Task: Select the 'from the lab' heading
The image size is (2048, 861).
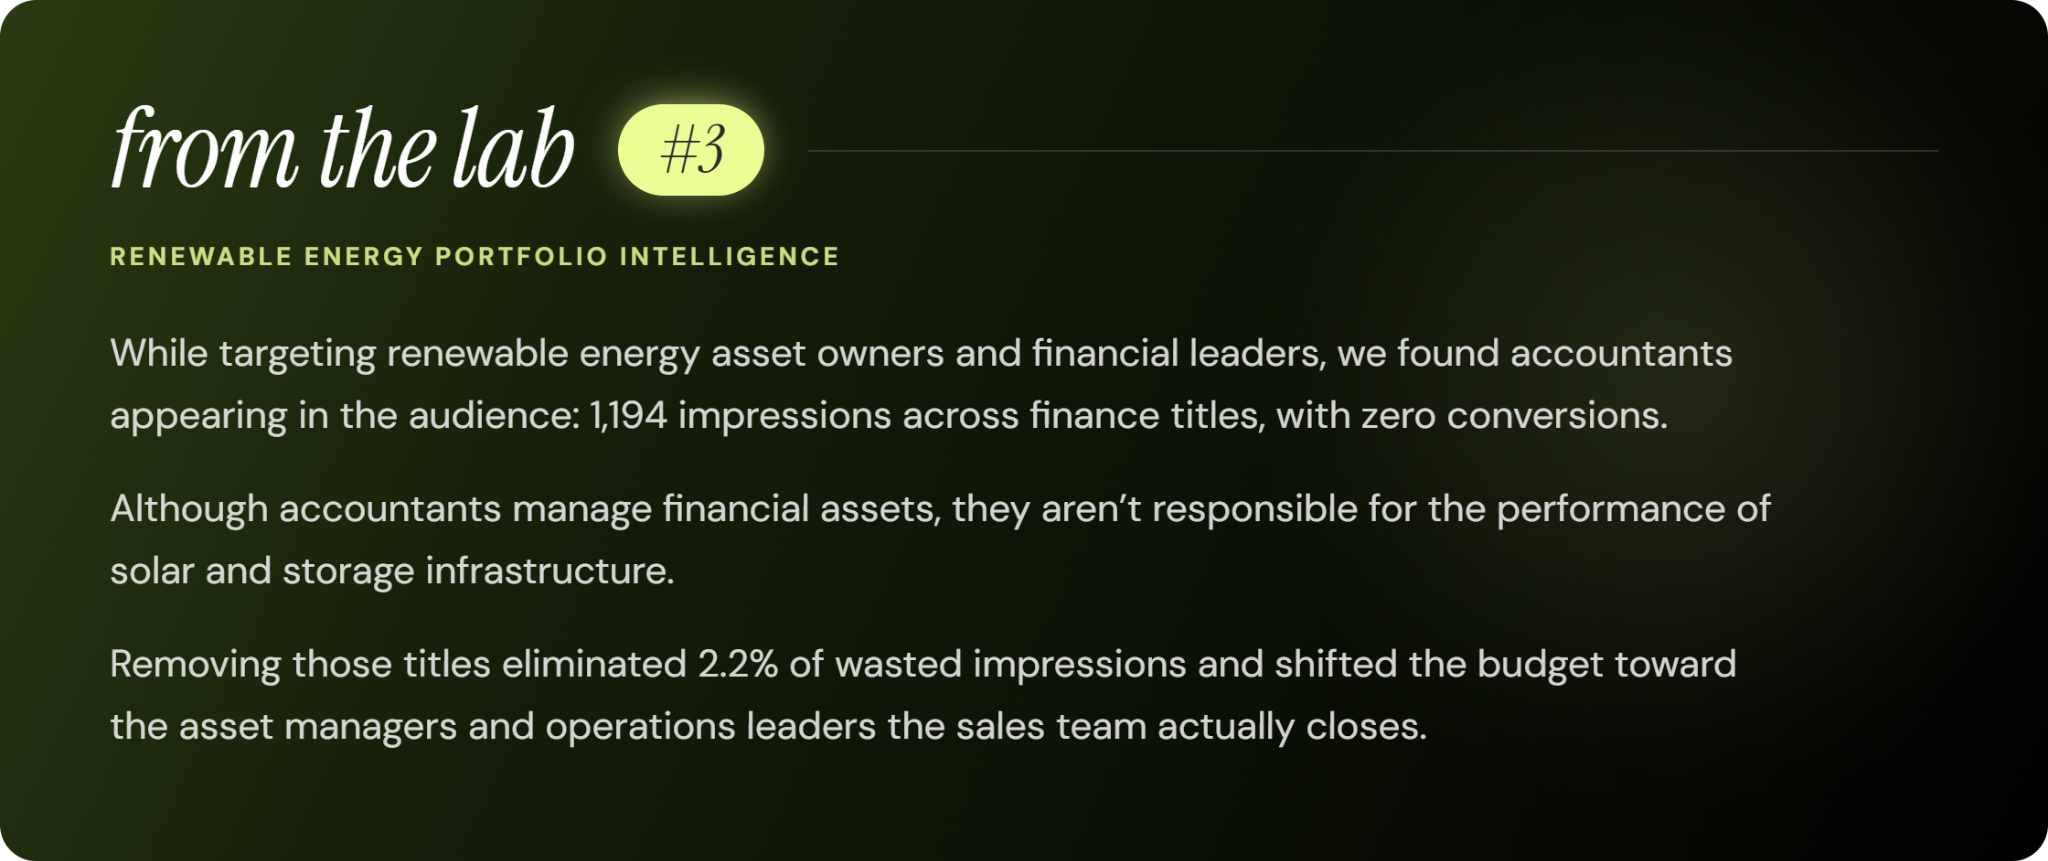Action: (x=343, y=148)
